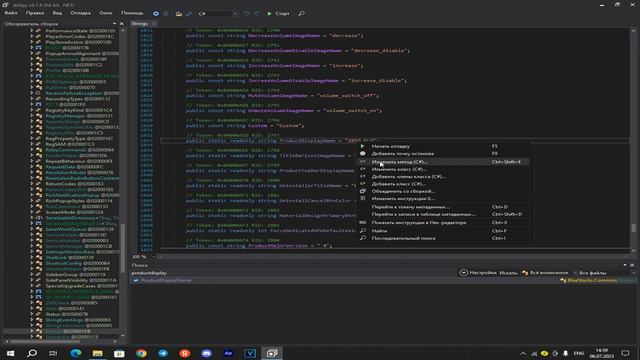
Task: Click the navigate forward toolbar arrow
Action: [x=166, y=13]
